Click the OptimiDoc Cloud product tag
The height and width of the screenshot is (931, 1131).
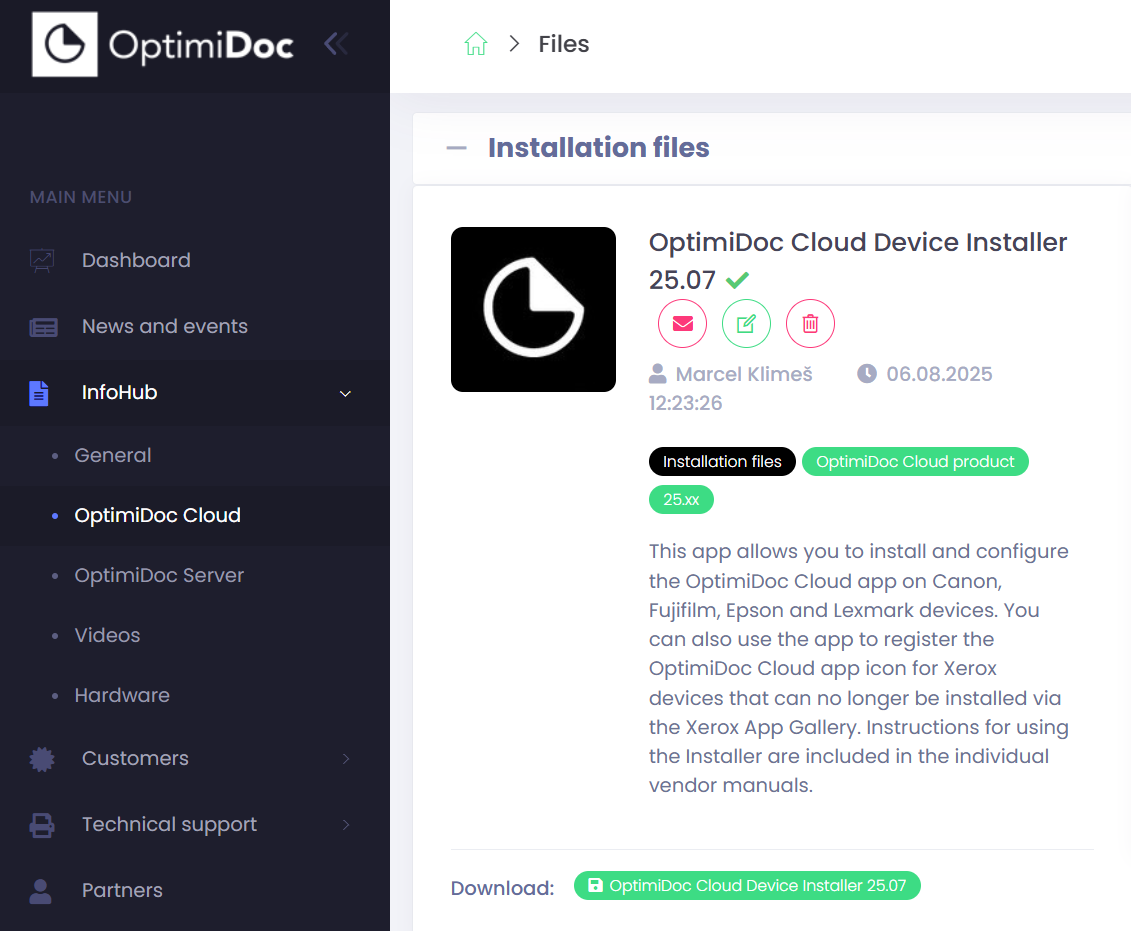click(x=914, y=462)
